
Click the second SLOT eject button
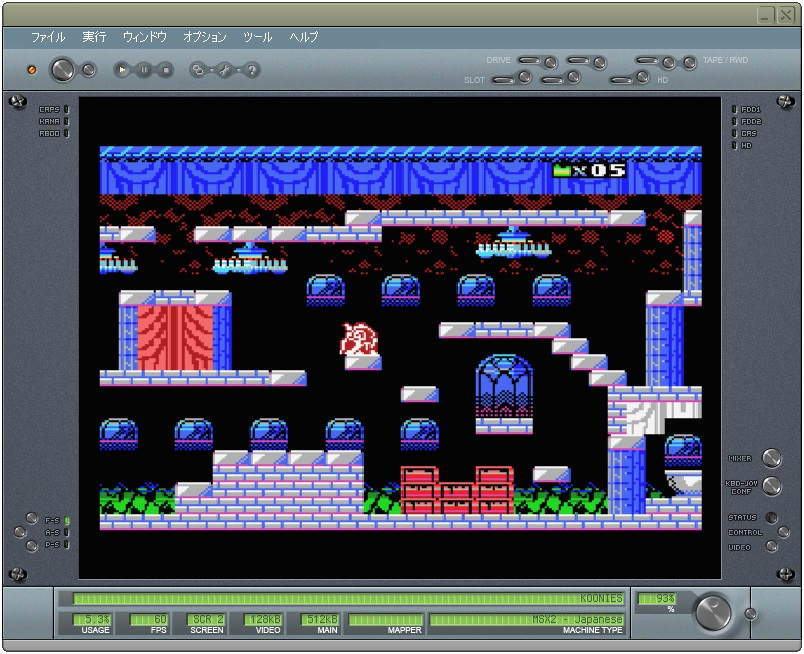(x=574, y=77)
